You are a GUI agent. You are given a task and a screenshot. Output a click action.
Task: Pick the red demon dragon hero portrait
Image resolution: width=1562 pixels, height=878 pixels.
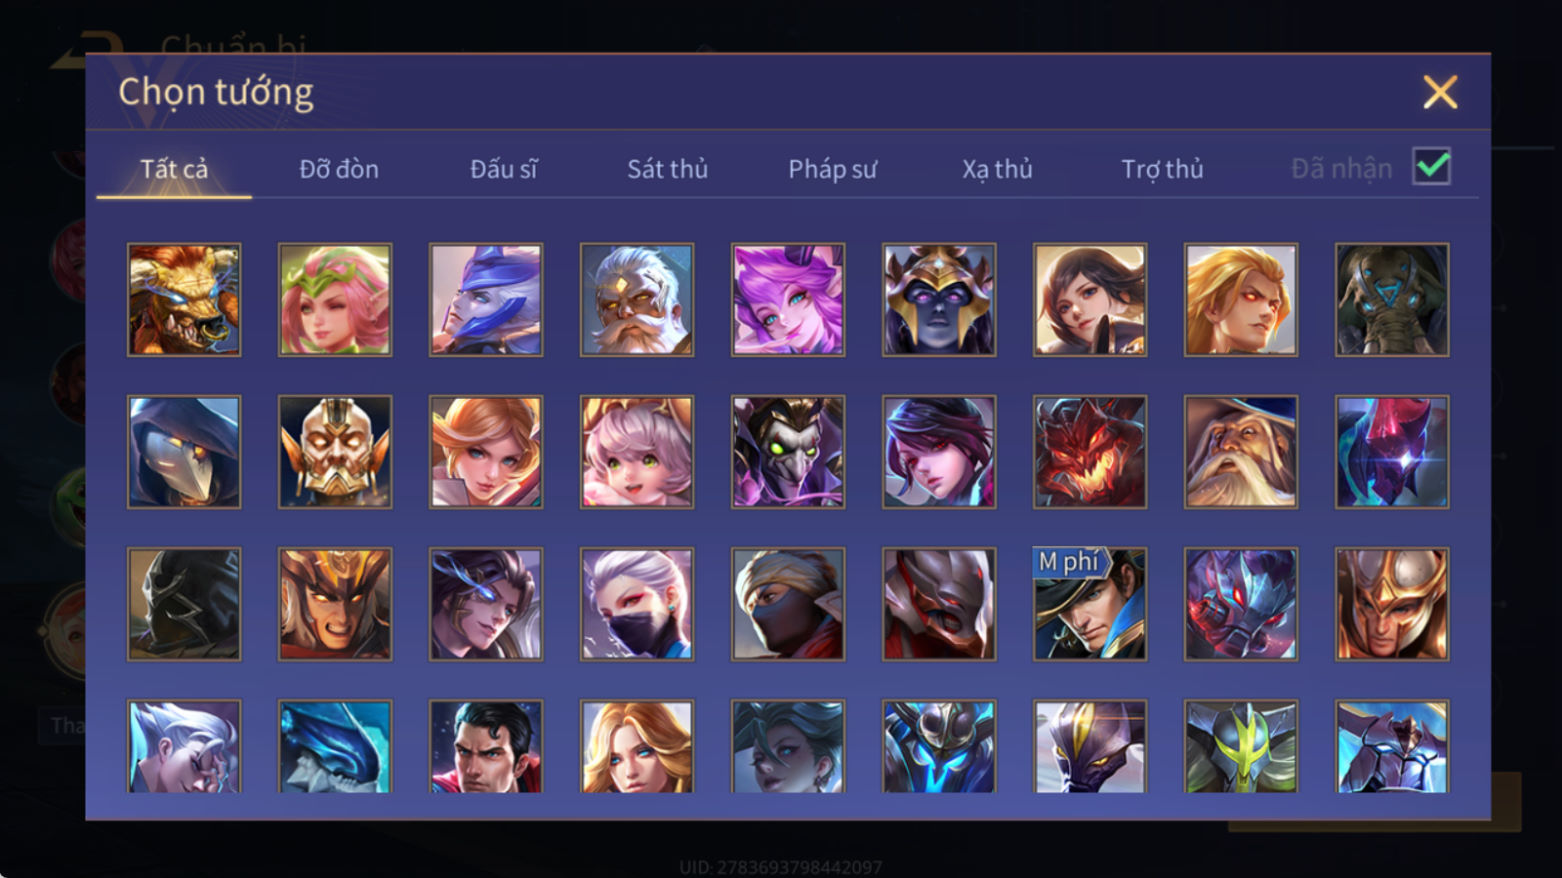[1090, 452]
